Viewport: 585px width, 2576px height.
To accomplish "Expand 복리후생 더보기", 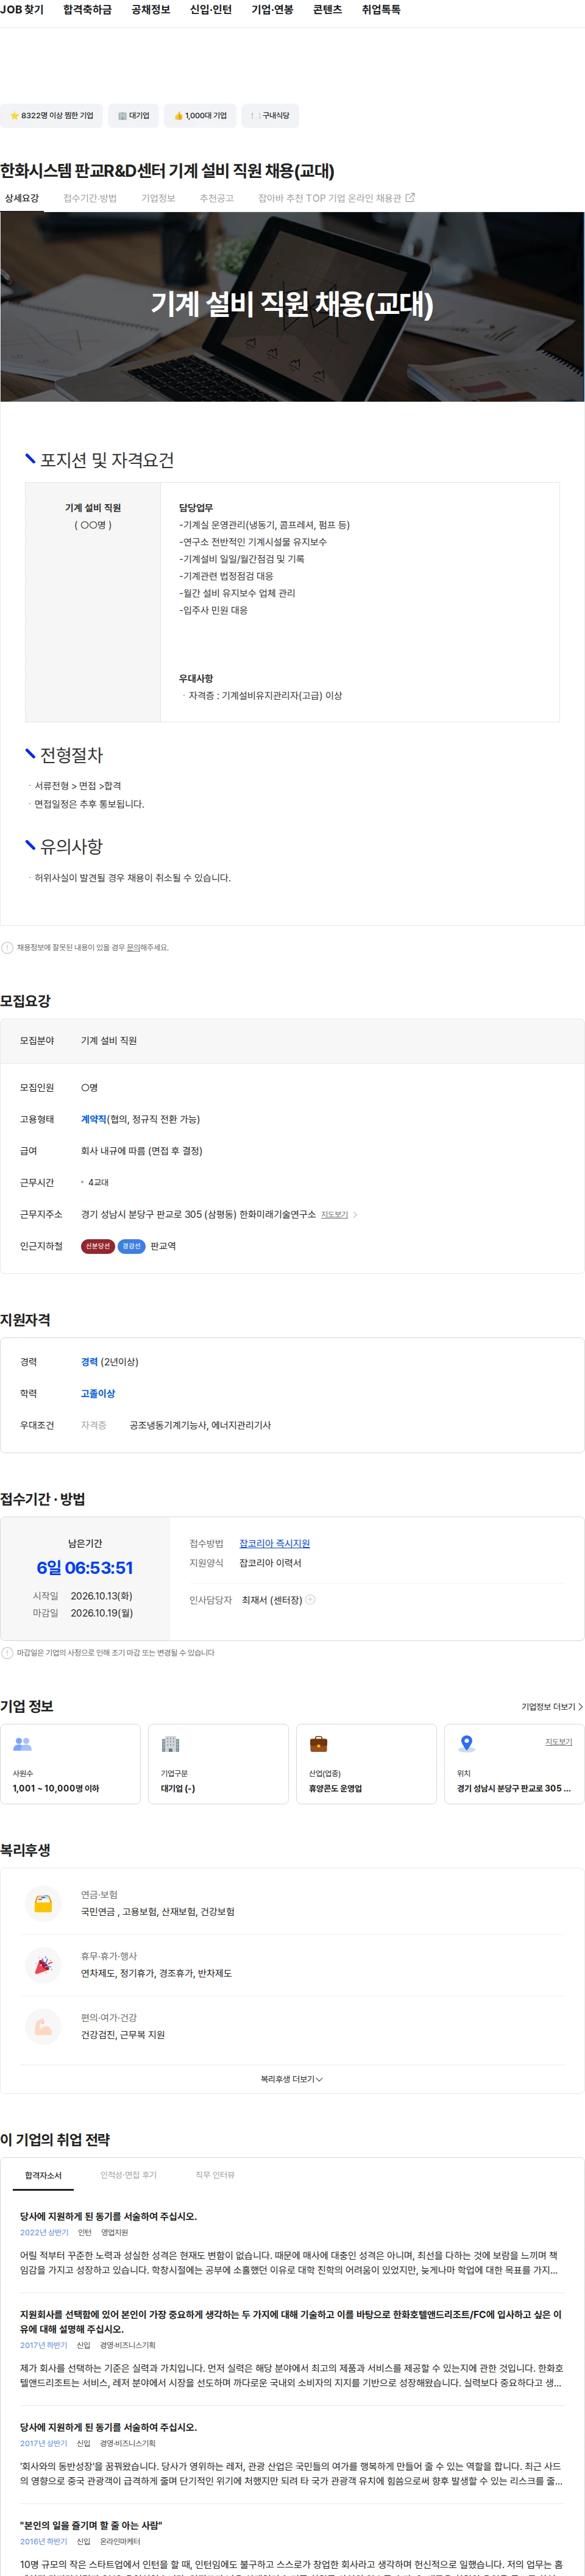I will pos(292,2079).
